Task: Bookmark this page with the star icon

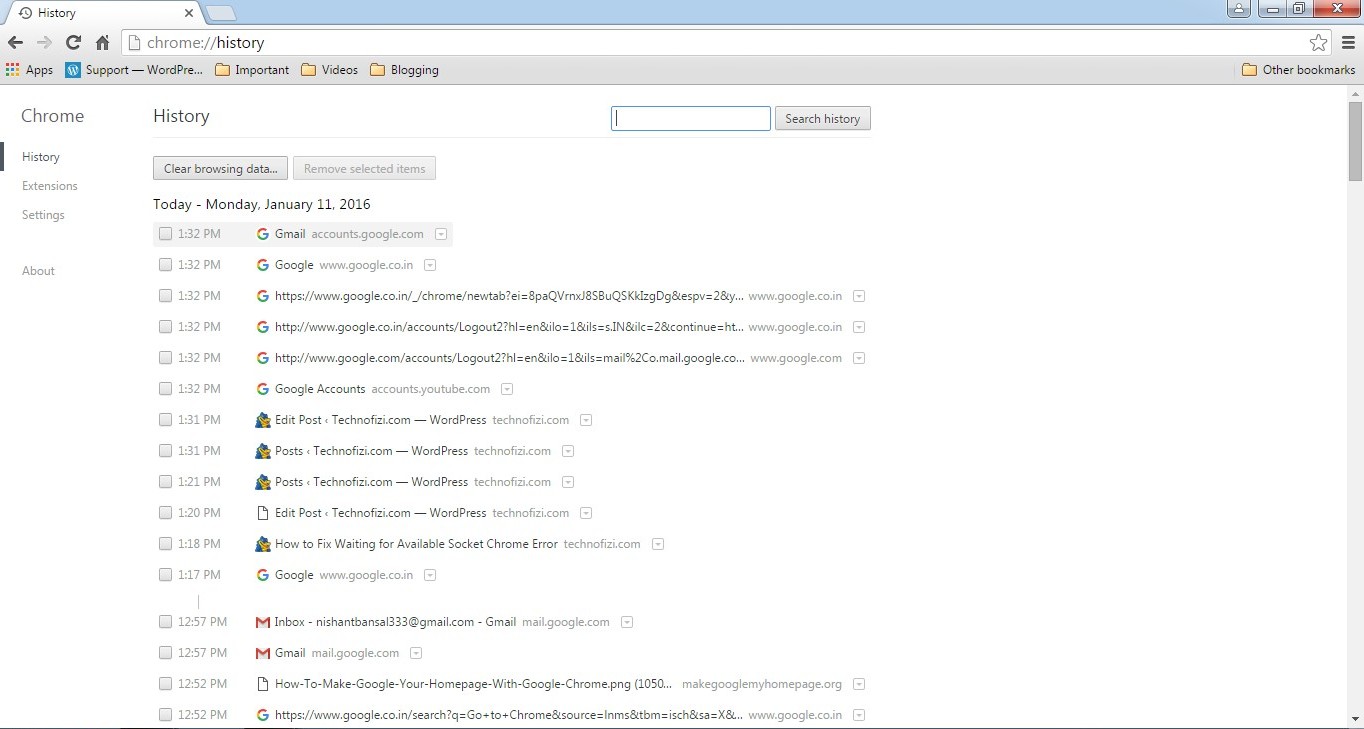Action: [x=1319, y=43]
